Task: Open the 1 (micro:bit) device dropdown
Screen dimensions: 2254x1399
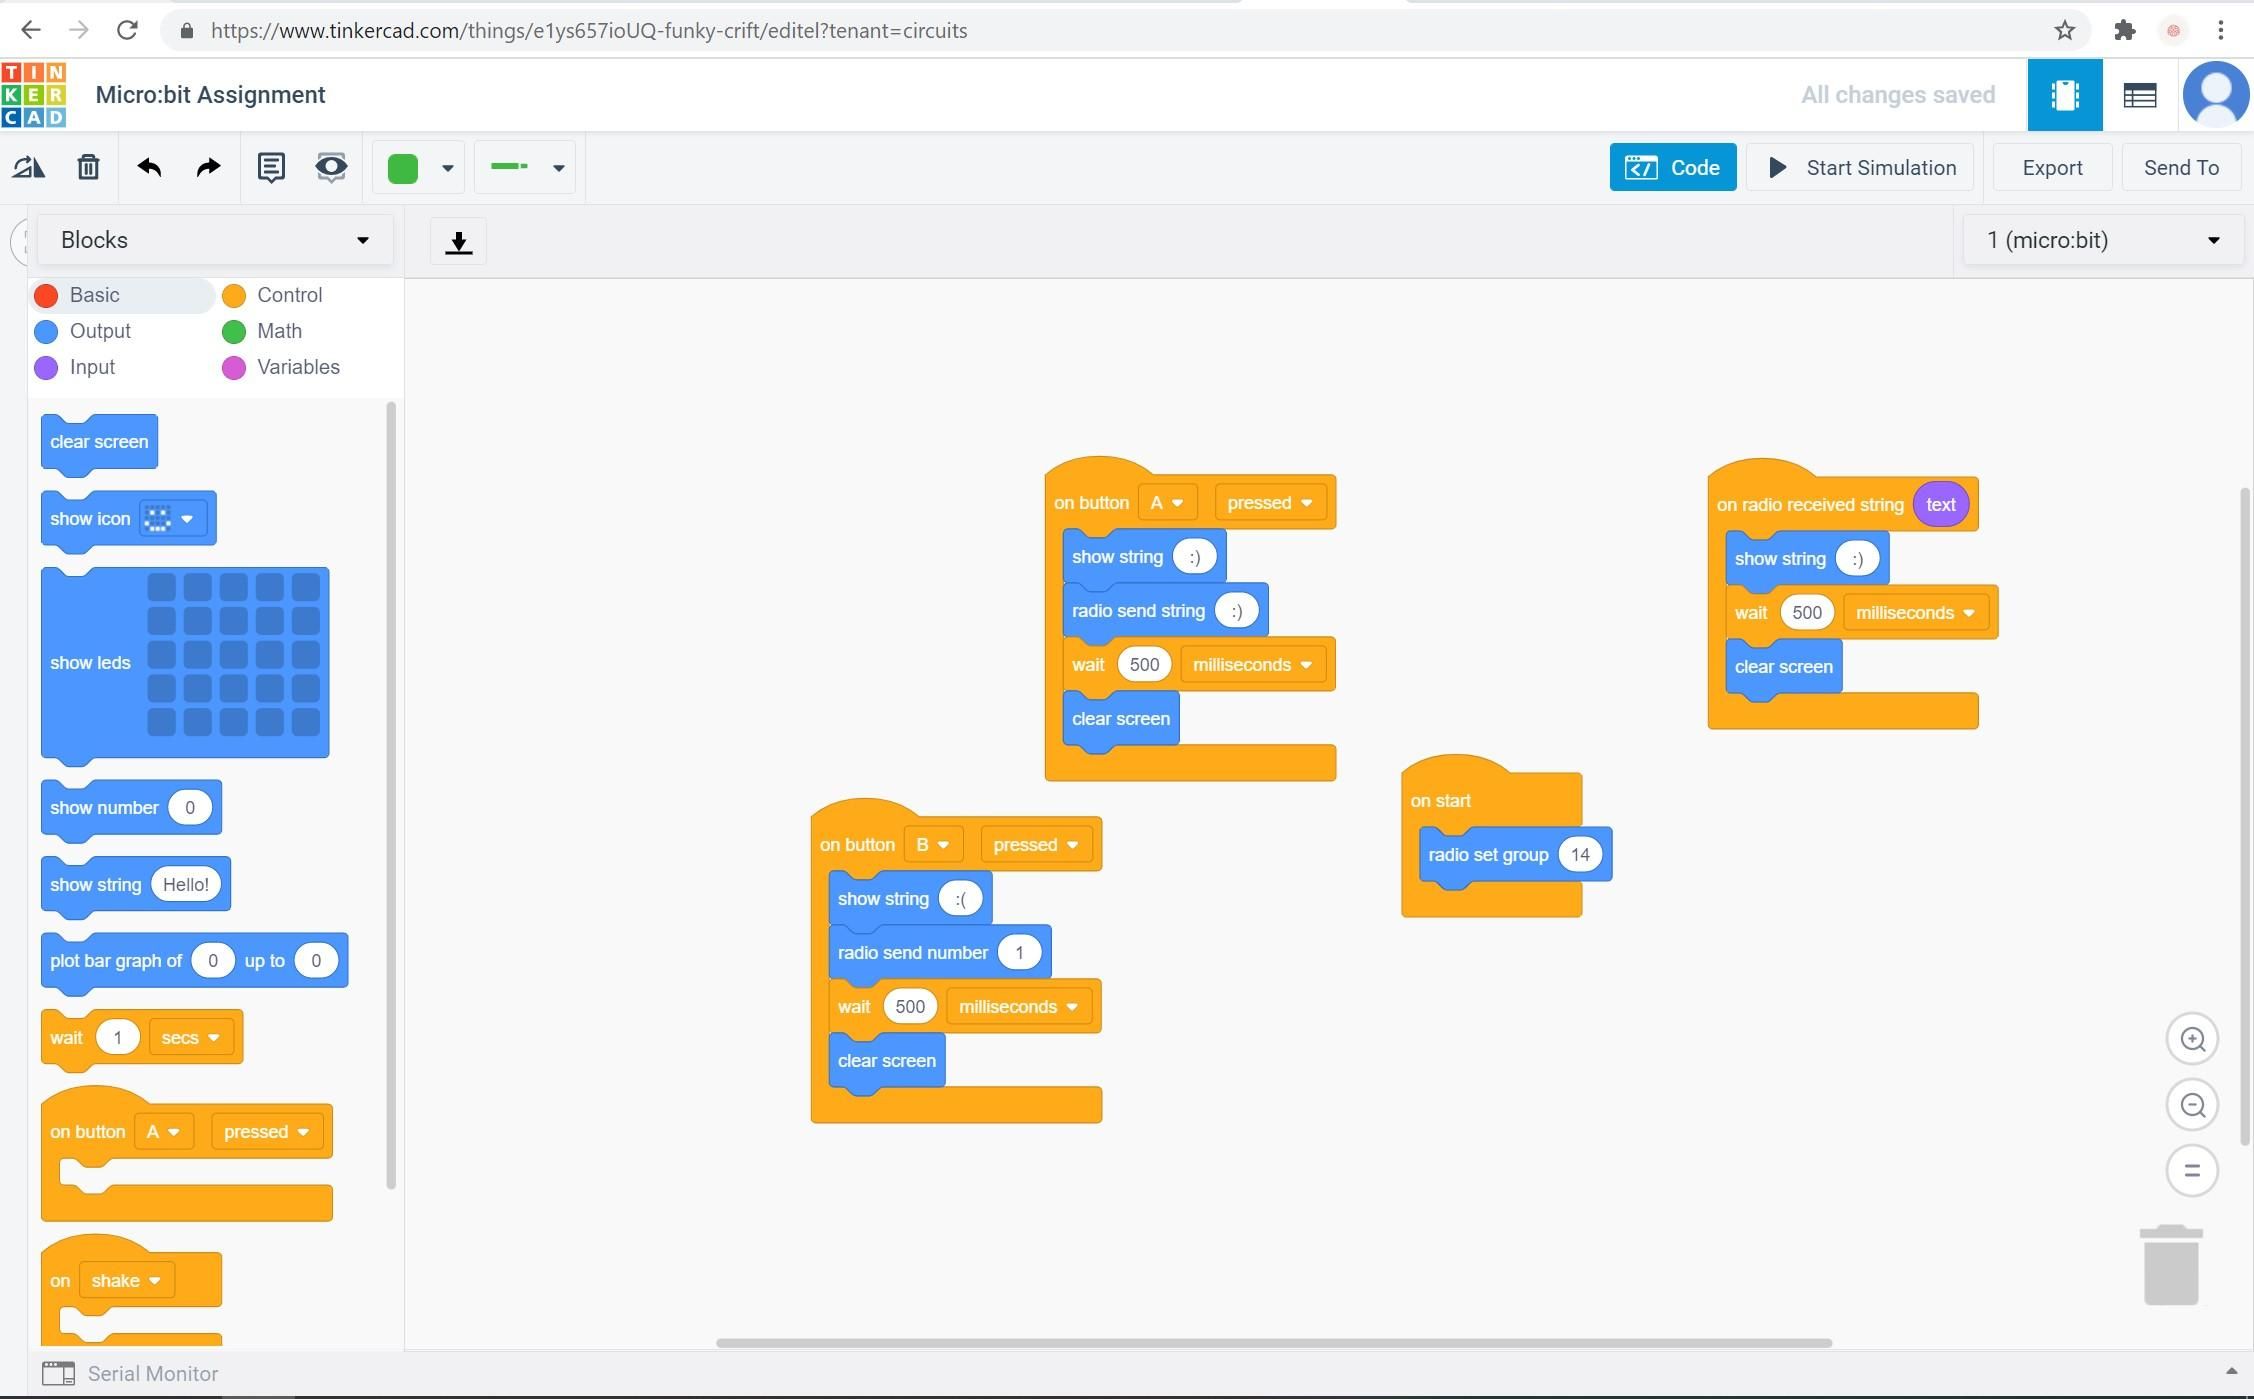Action: click(x=2100, y=240)
